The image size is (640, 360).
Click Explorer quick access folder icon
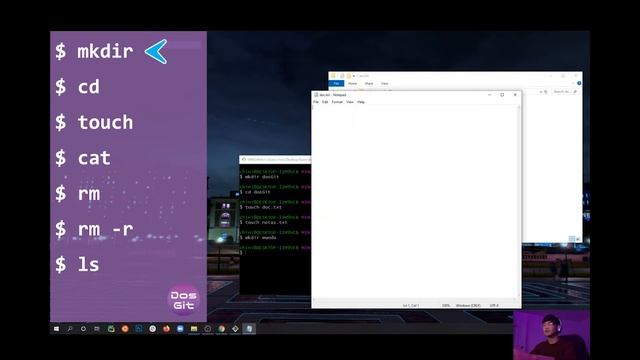(333, 76)
